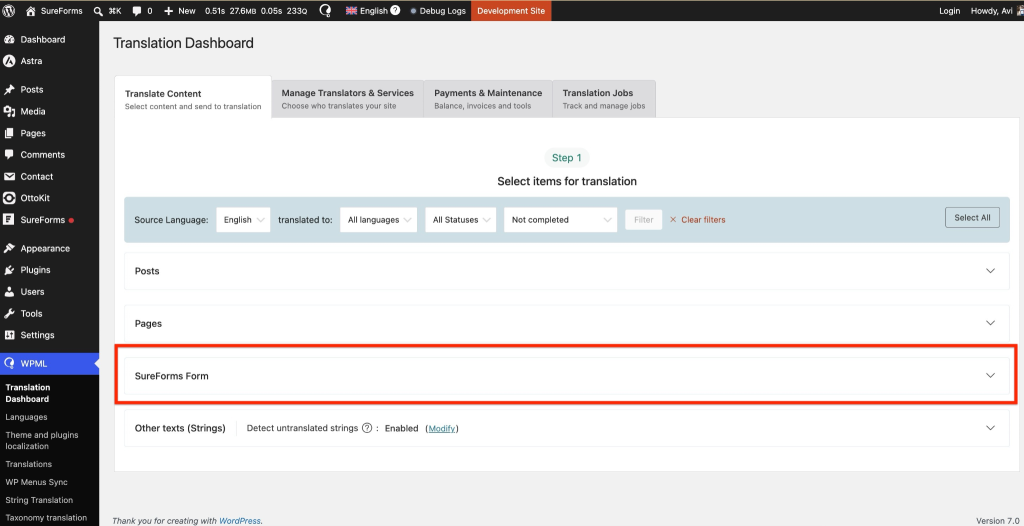Click the SureForms icon in sidebar

(x=9, y=220)
